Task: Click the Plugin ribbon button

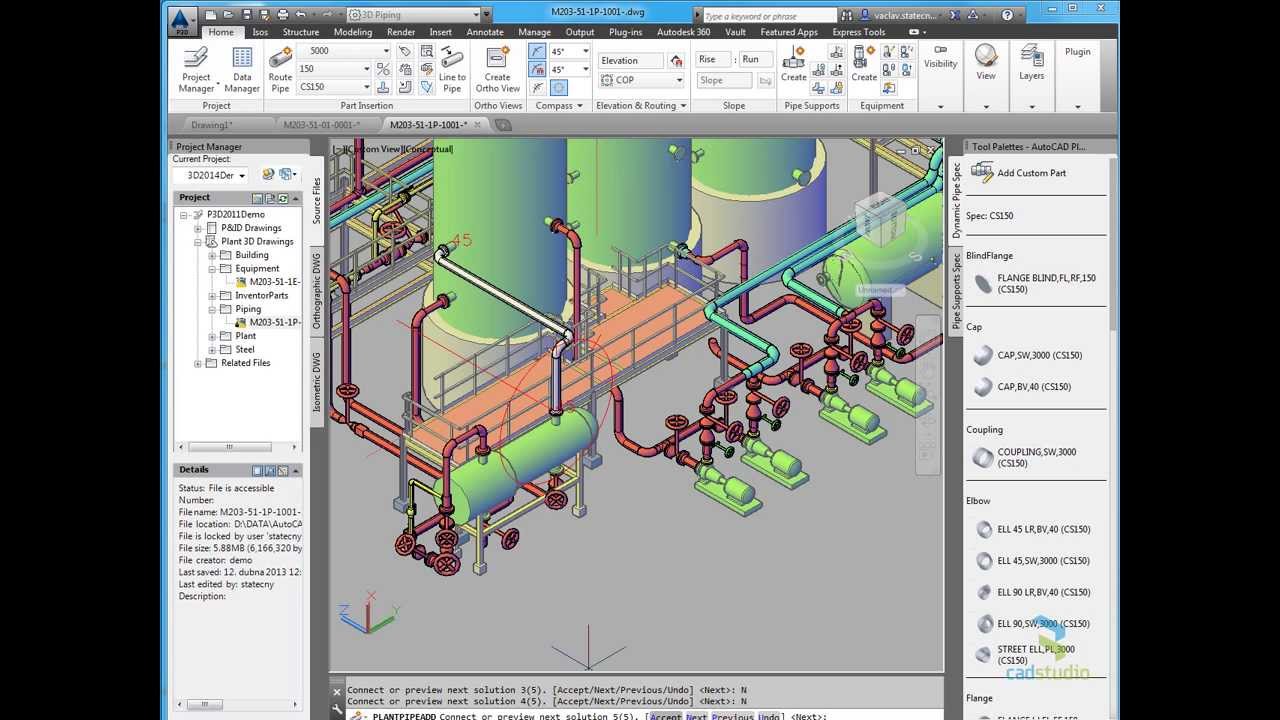Action: (x=1078, y=52)
